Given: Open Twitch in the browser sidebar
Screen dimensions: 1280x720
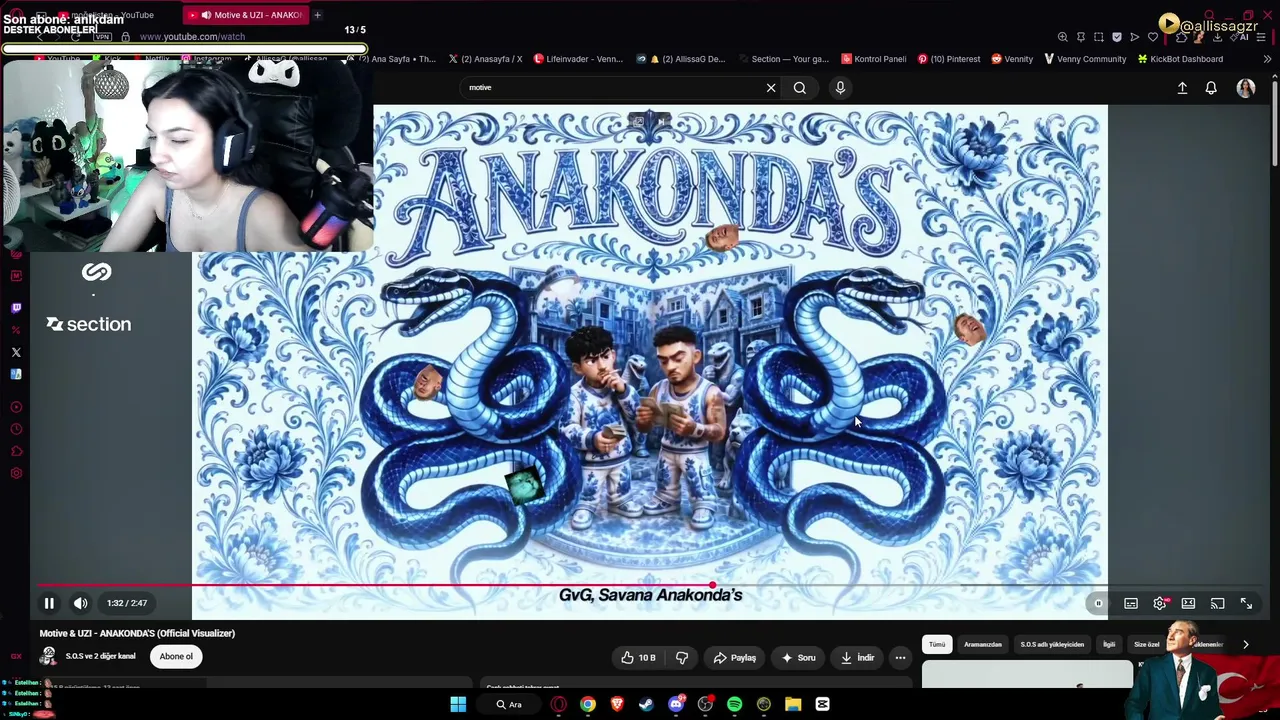Looking at the screenshot, I should pyautogui.click(x=16, y=308).
